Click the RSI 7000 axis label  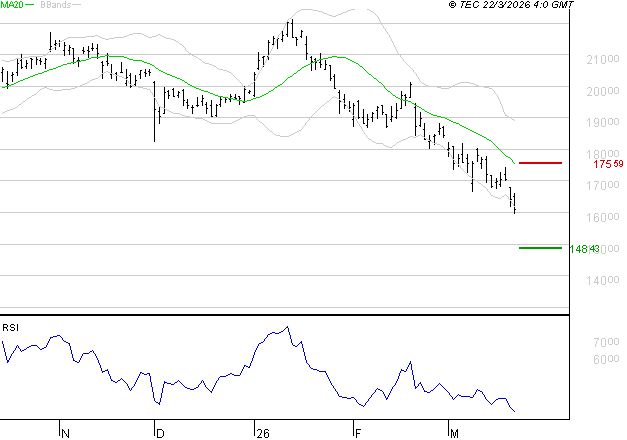click(606, 342)
